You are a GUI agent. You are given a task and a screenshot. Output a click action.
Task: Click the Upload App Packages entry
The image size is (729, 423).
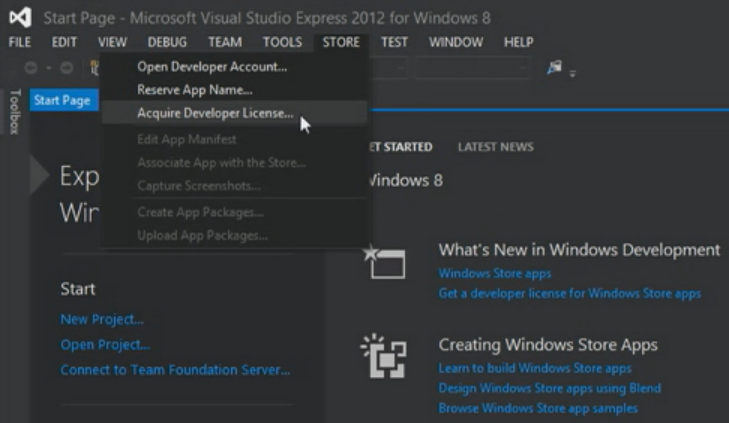point(234,235)
